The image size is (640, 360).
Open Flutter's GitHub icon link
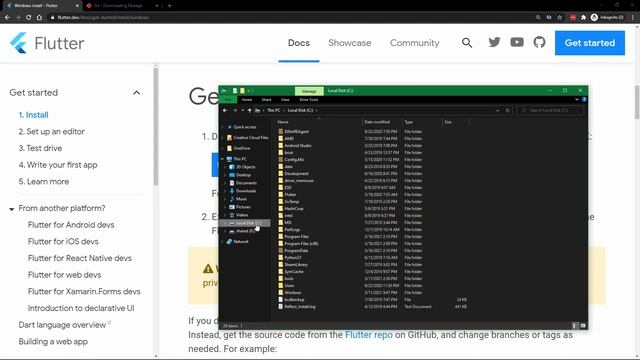[x=539, y=42]
